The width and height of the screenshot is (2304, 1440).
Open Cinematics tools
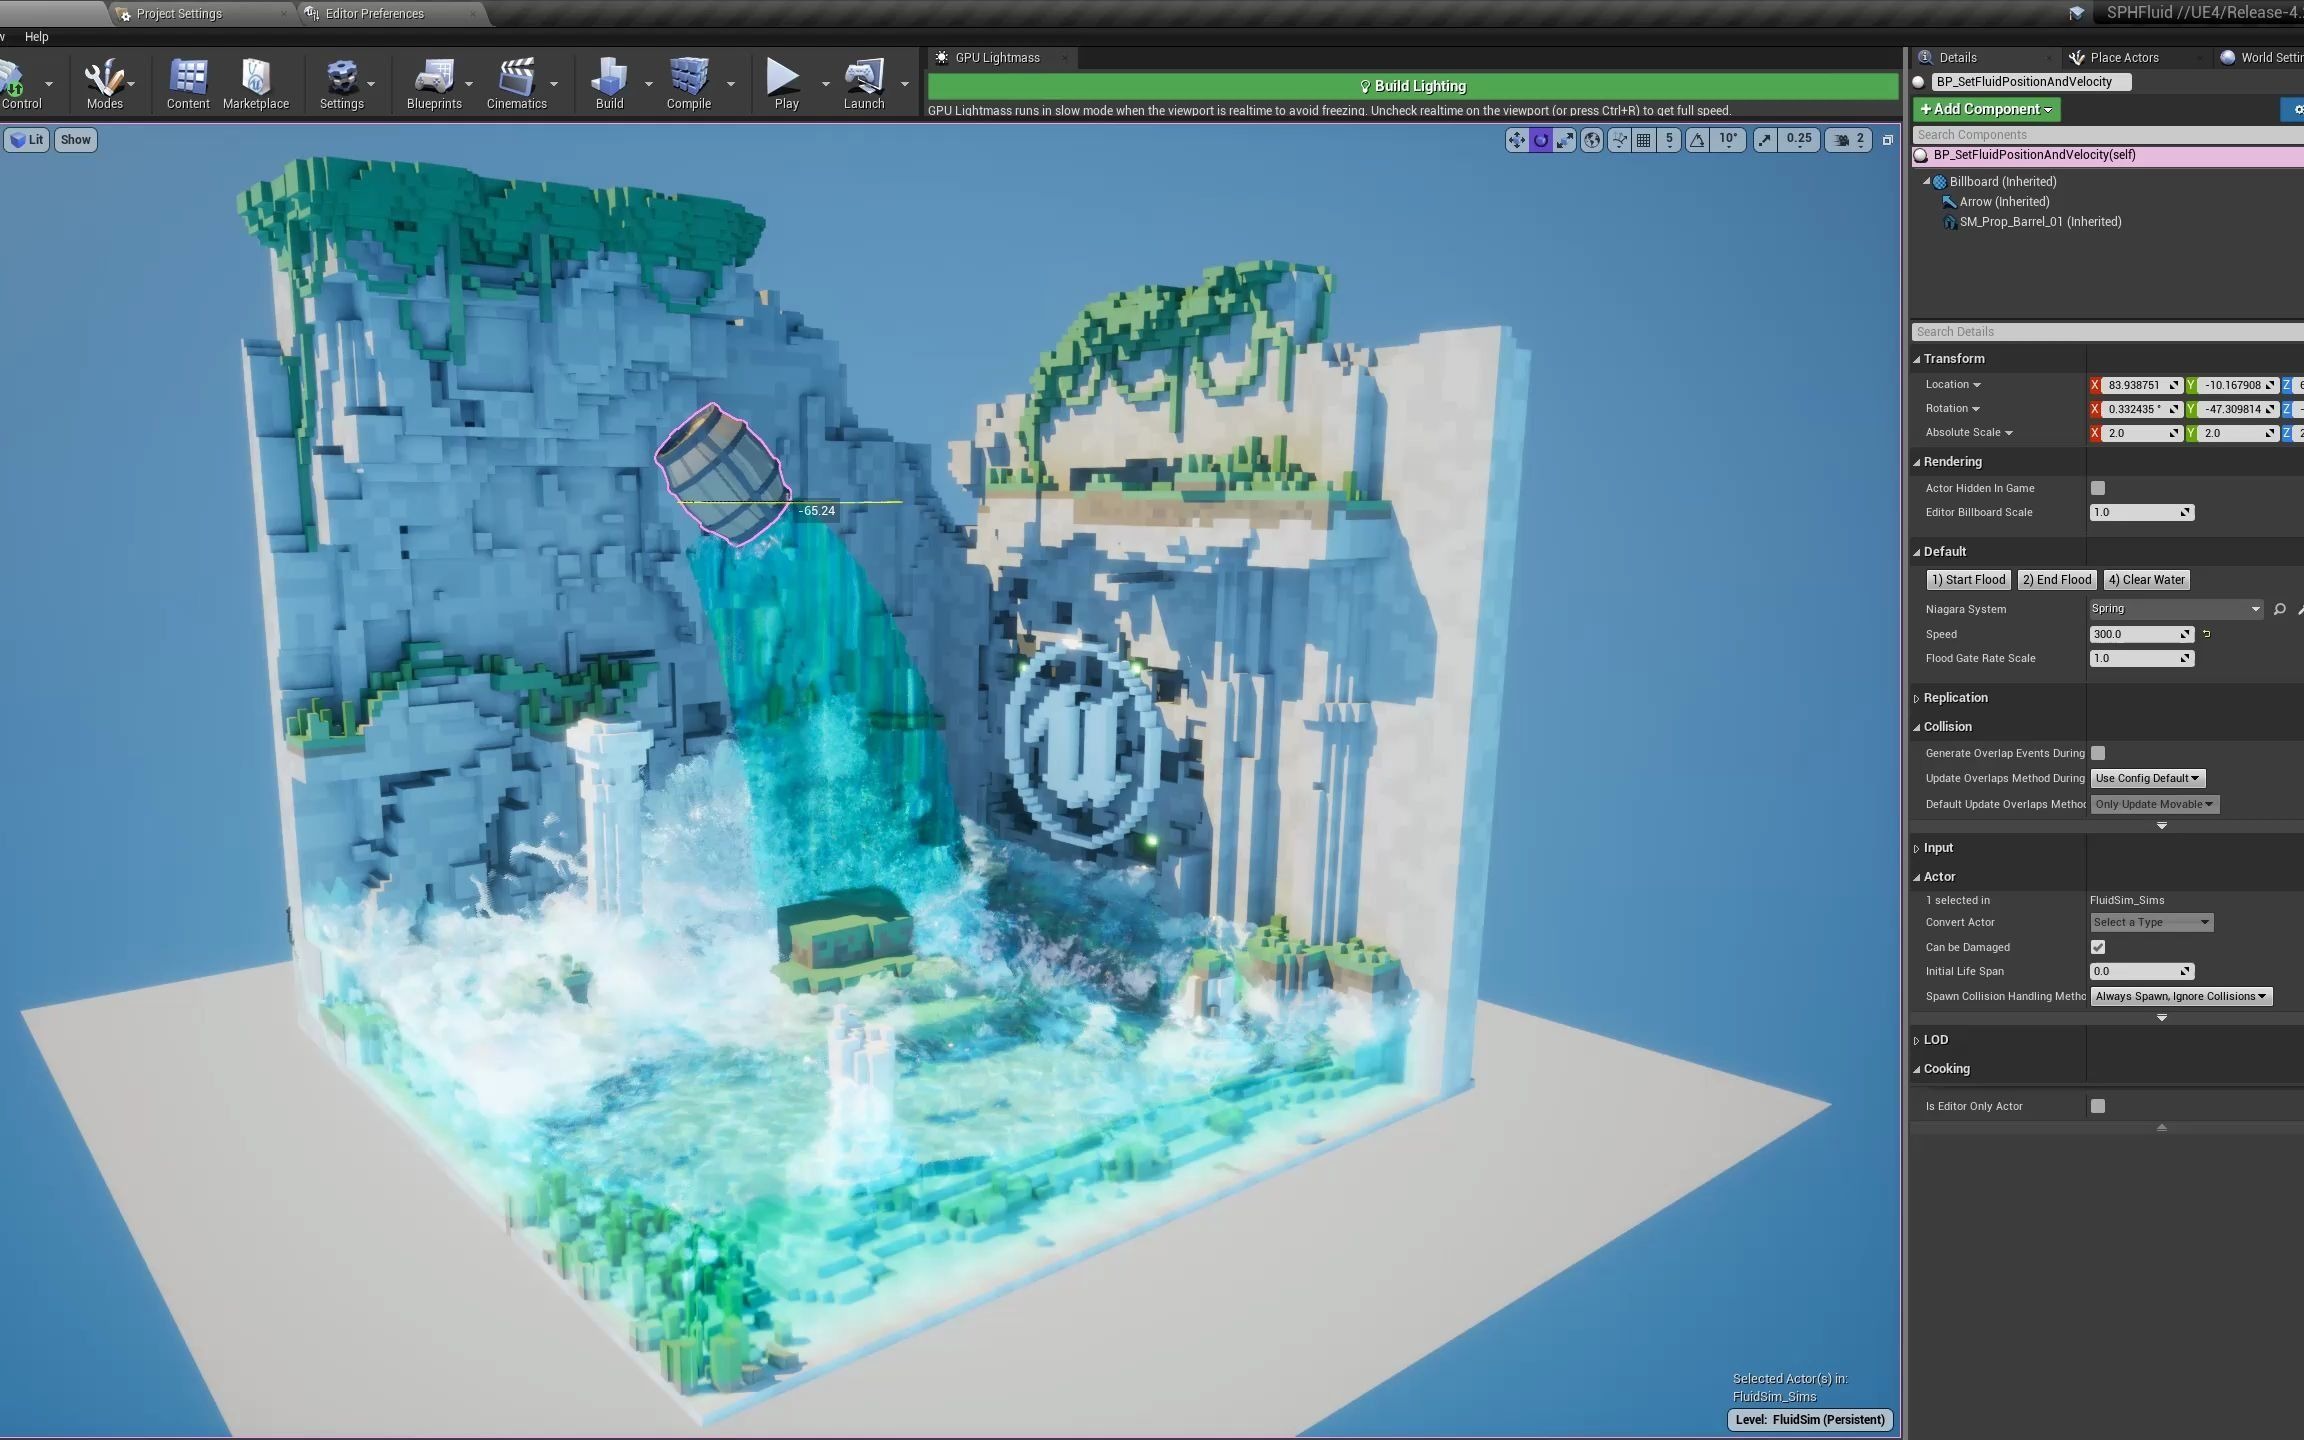pyautogui.click(x=517, y=84)
